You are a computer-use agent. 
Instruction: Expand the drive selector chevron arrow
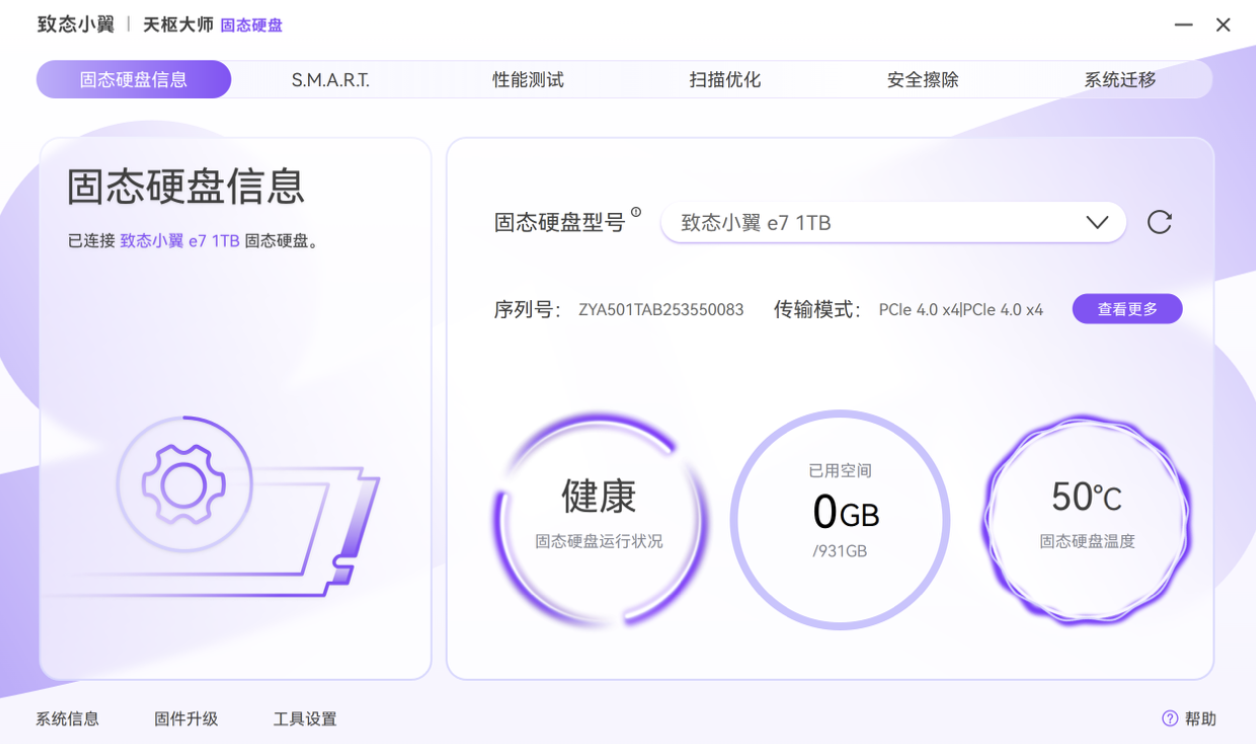(1097, 222)
